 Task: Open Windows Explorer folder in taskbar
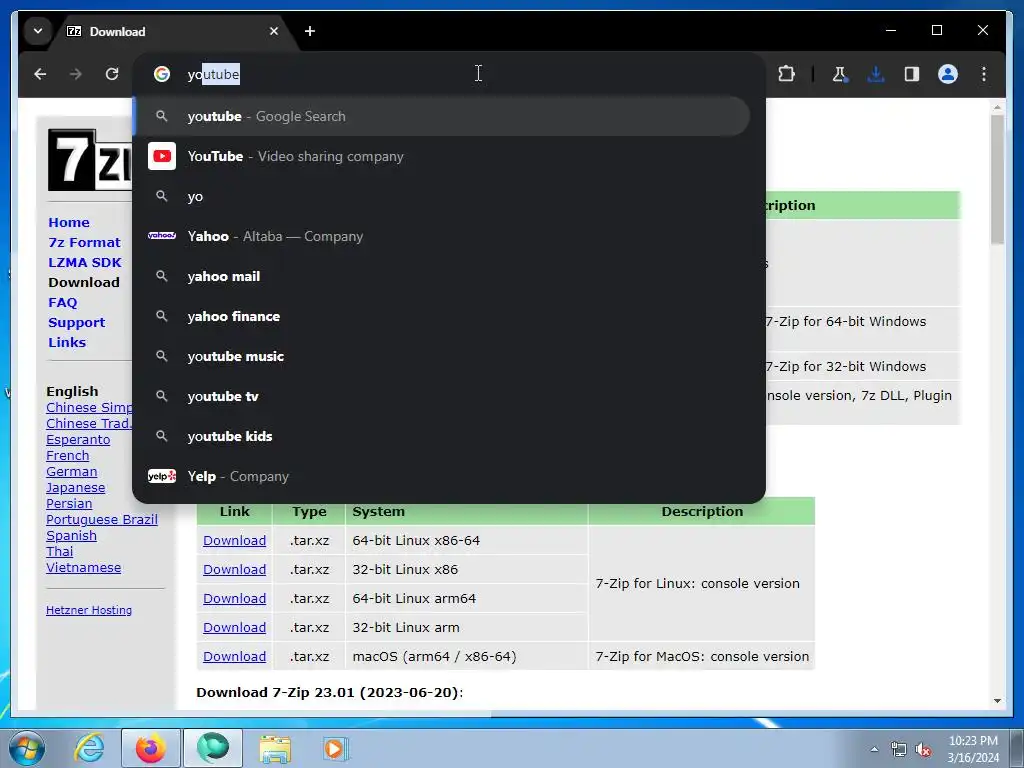point(275,748)
